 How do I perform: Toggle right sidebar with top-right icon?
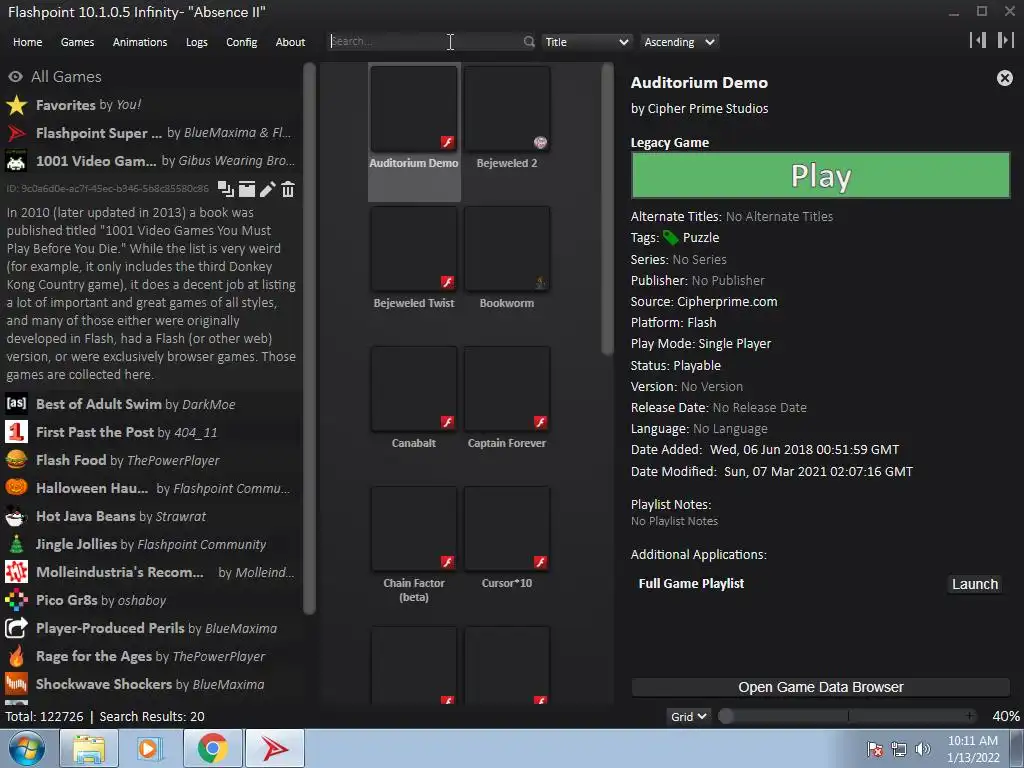(1005, 40)
